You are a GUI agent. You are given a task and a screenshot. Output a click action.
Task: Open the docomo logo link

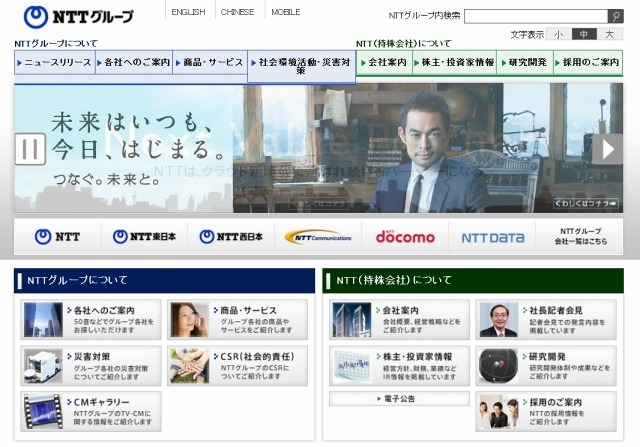(405, 237)
